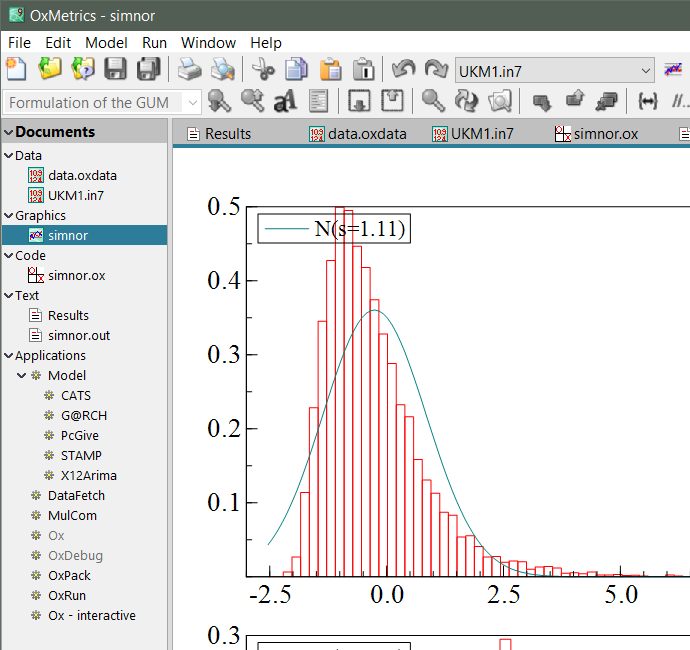
Task: Click the Redo arrow icon
Action: (436, 69)
